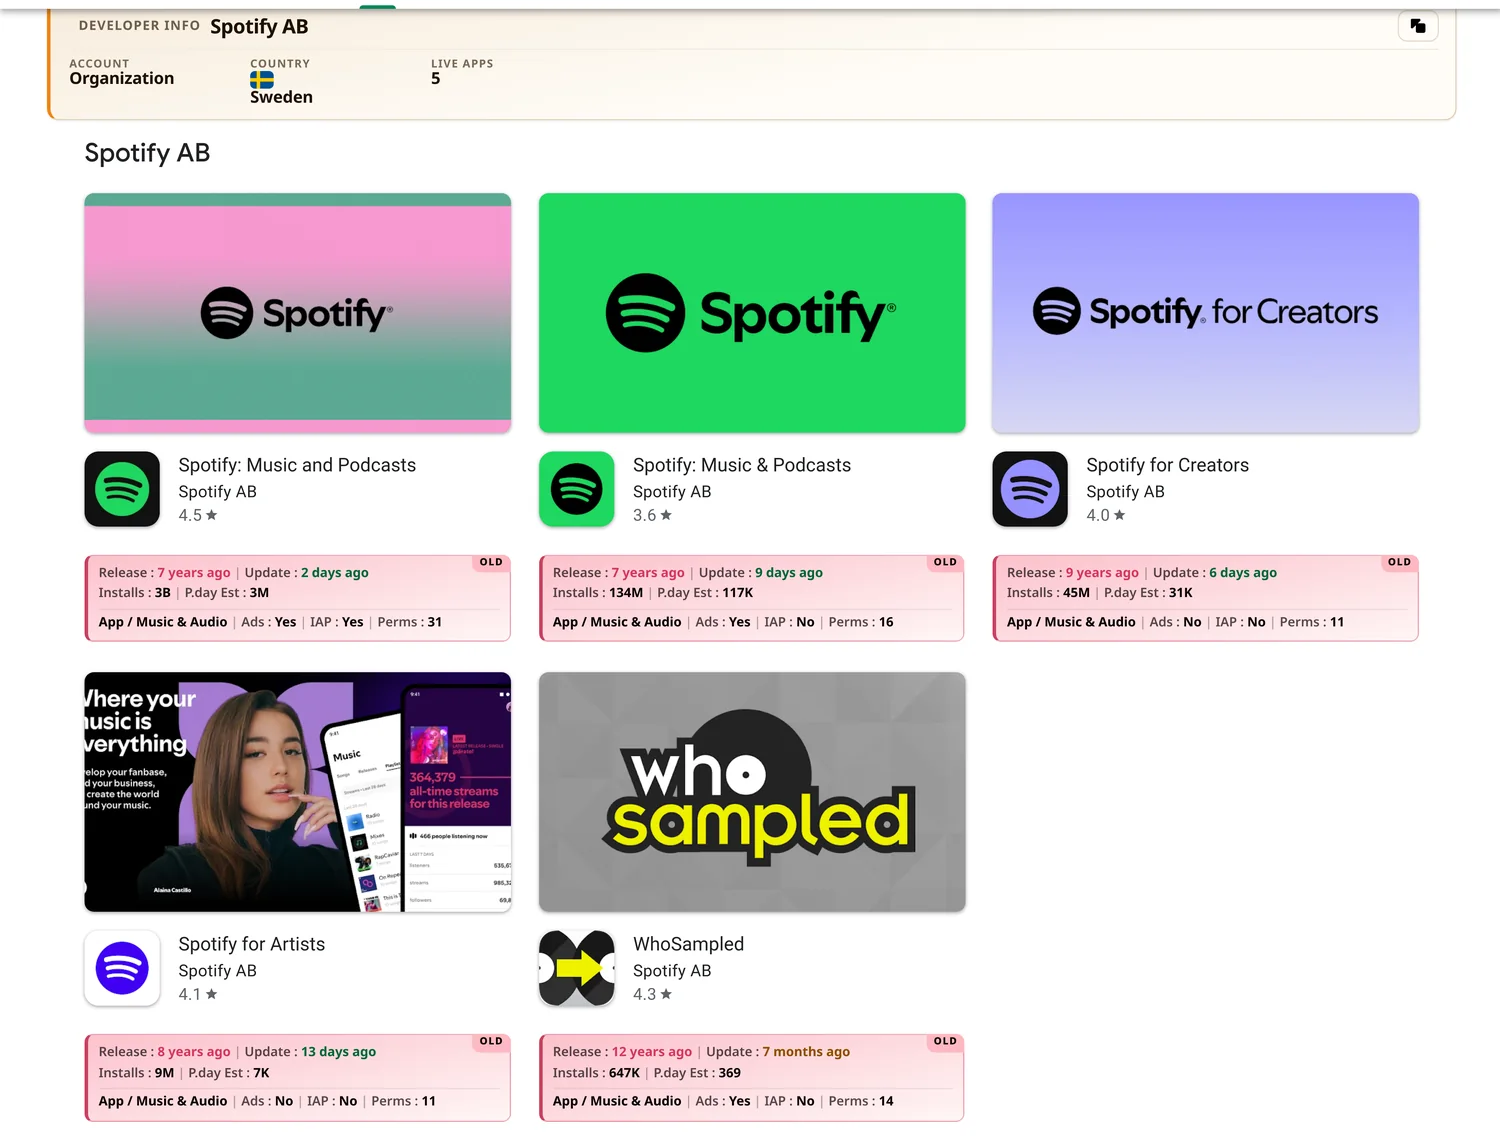Click the Sweden flag icon
The width and height of the screenshot is (1500, 1136).
click(262, 80)
